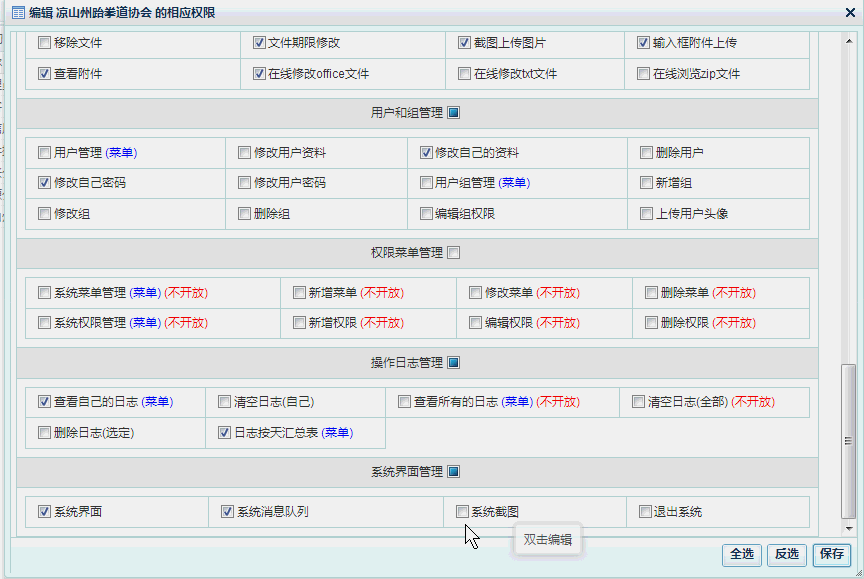Check the 系统截图 permission

point(464,511)
